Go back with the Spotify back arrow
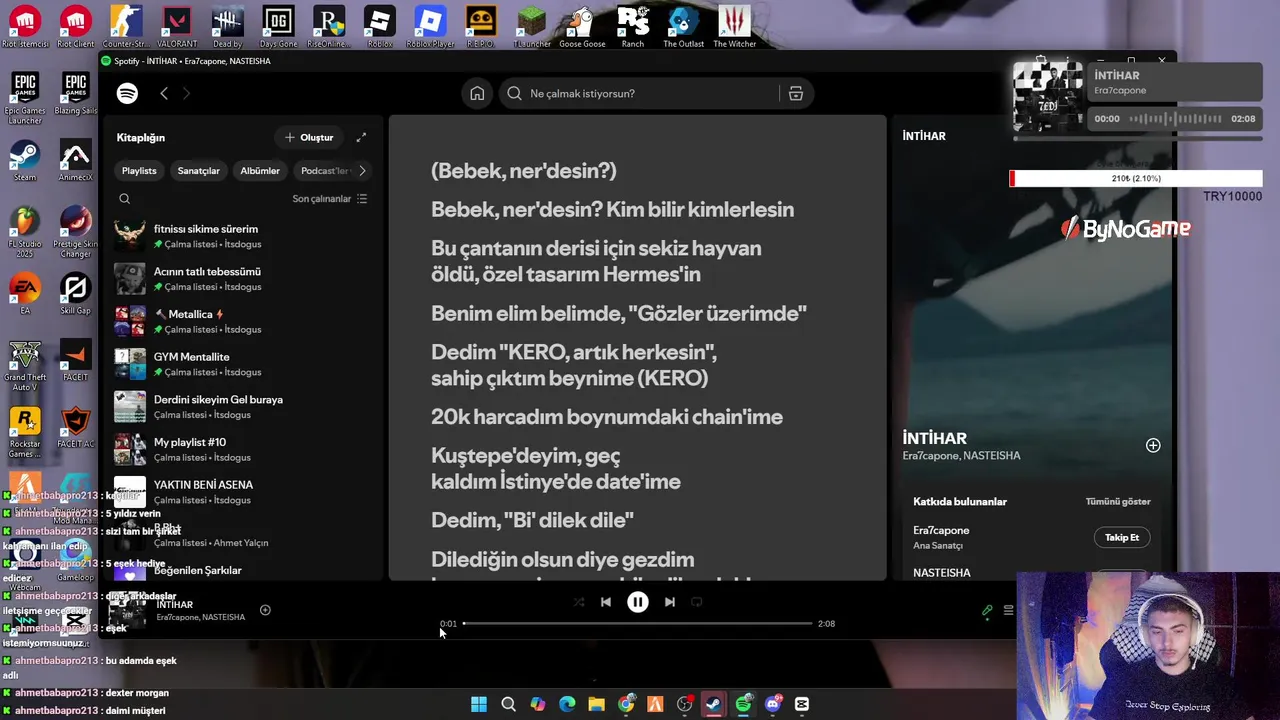The height and width of the screenshot is (720, 1280). pos(164,93)
